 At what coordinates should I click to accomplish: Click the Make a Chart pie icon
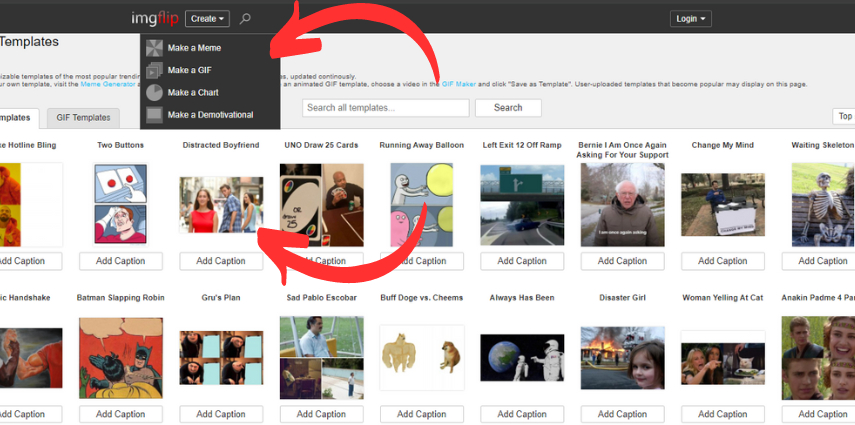click(154, 93)
